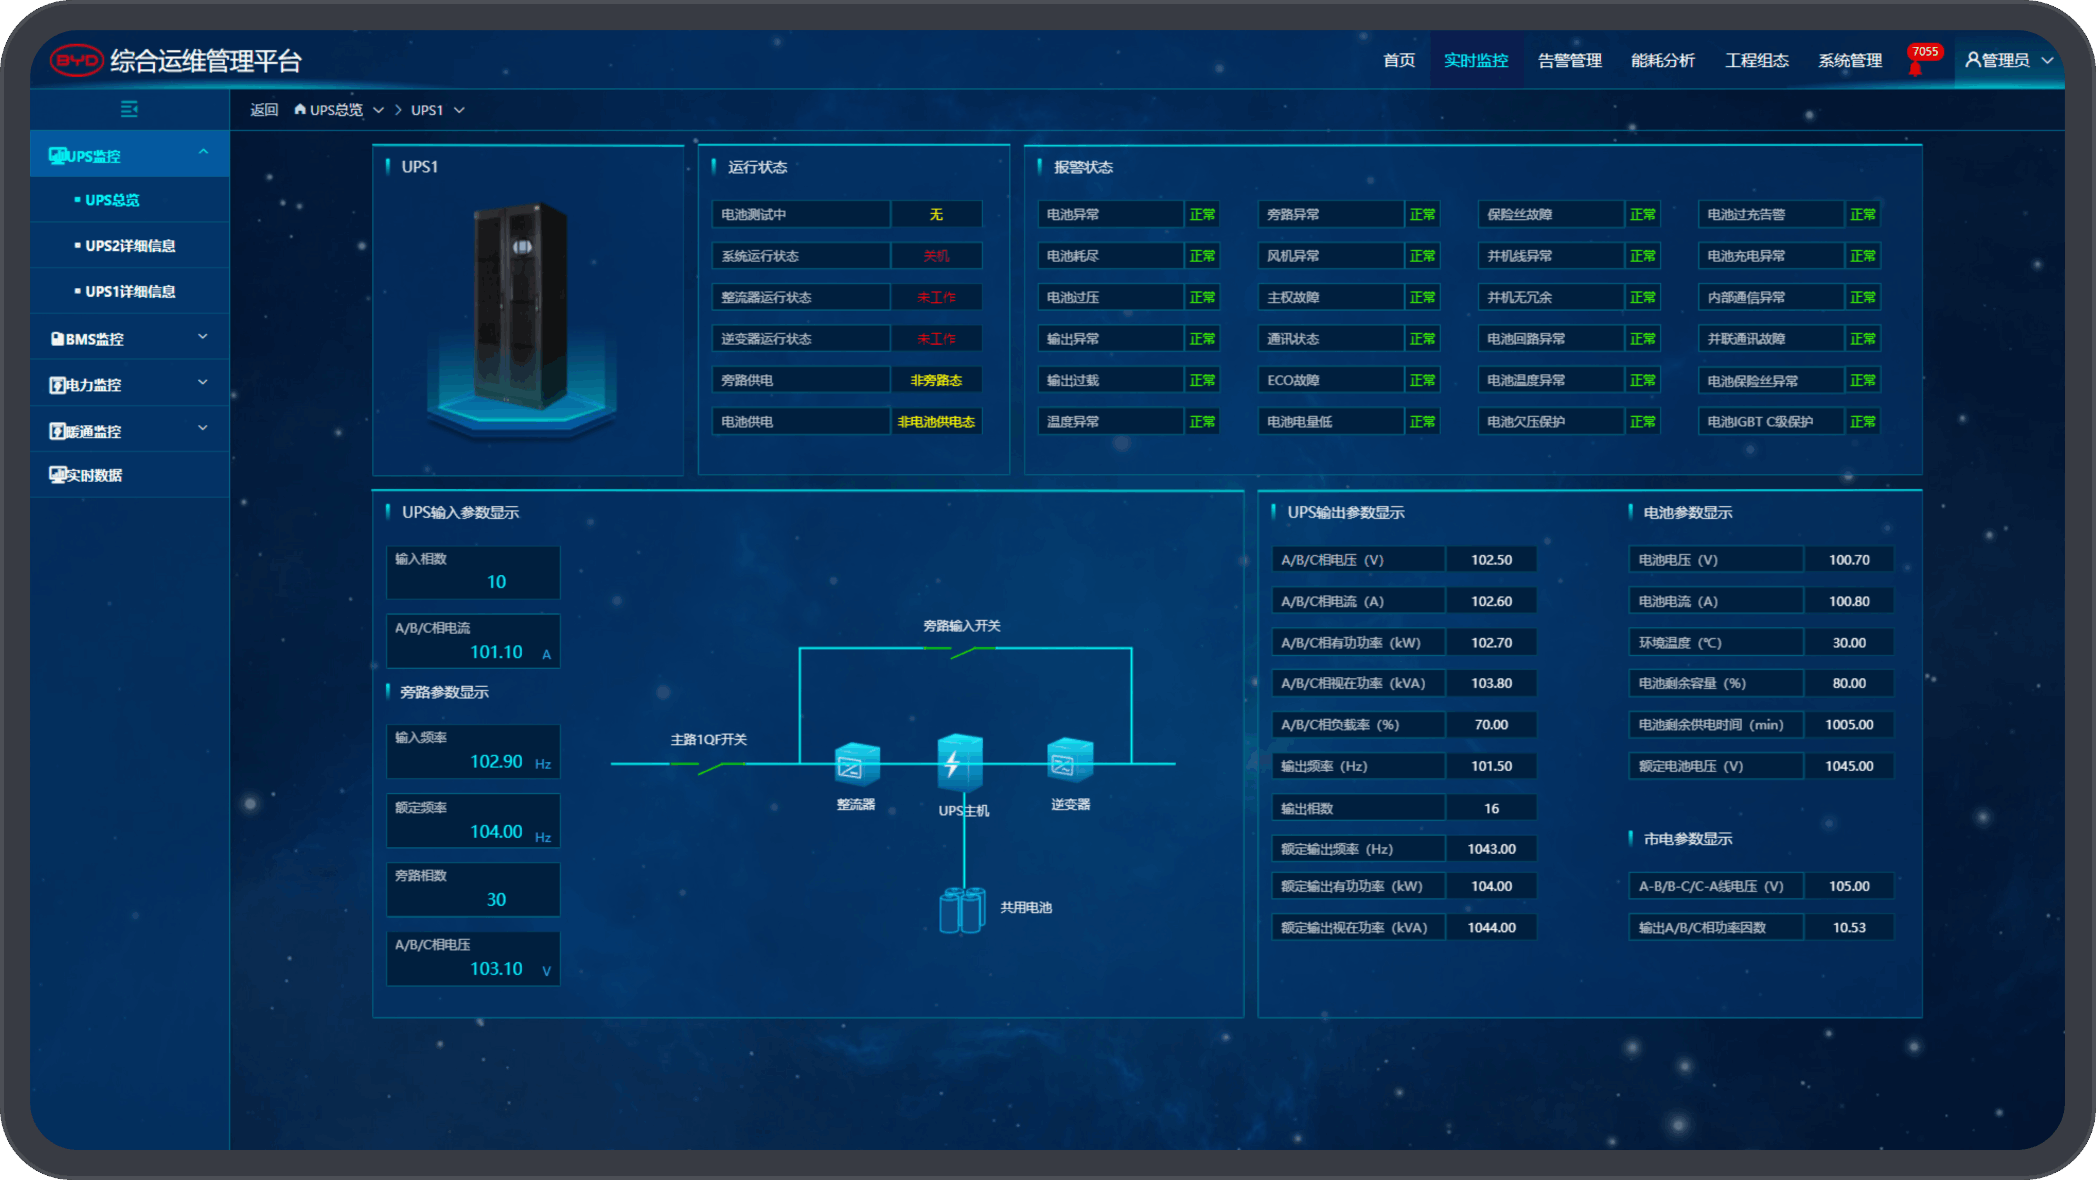
Task: Click the user avatar icon beside 管理员
Action: 1973,60
